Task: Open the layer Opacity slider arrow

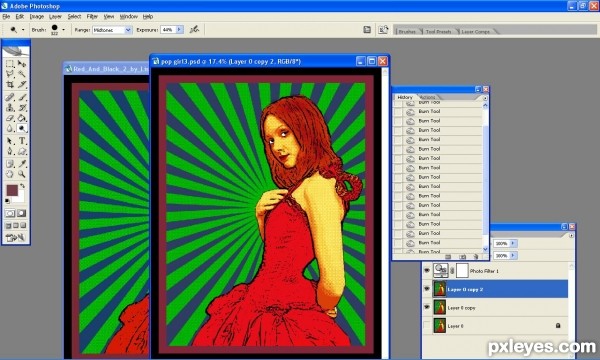Action: [513, 243]
